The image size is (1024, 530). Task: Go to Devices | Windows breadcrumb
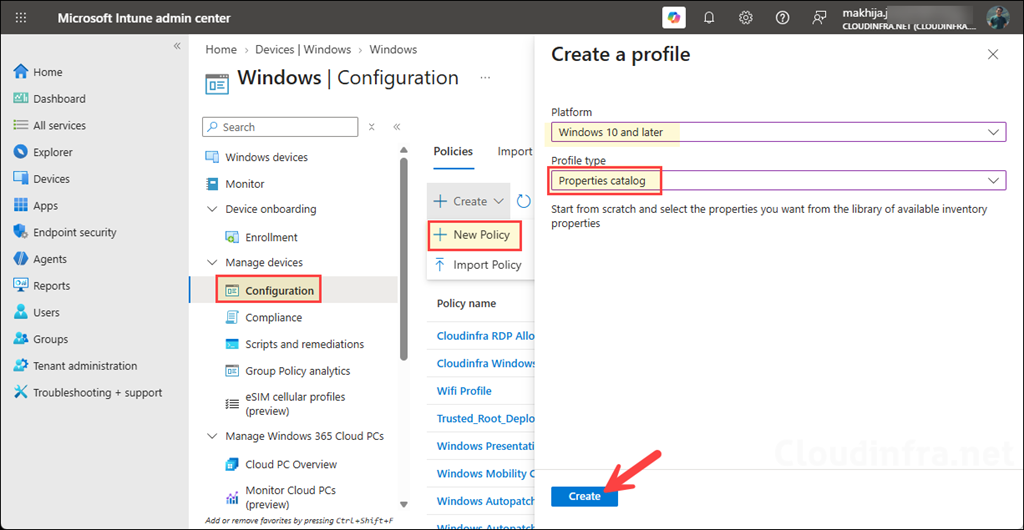click(x=303, y=50)
